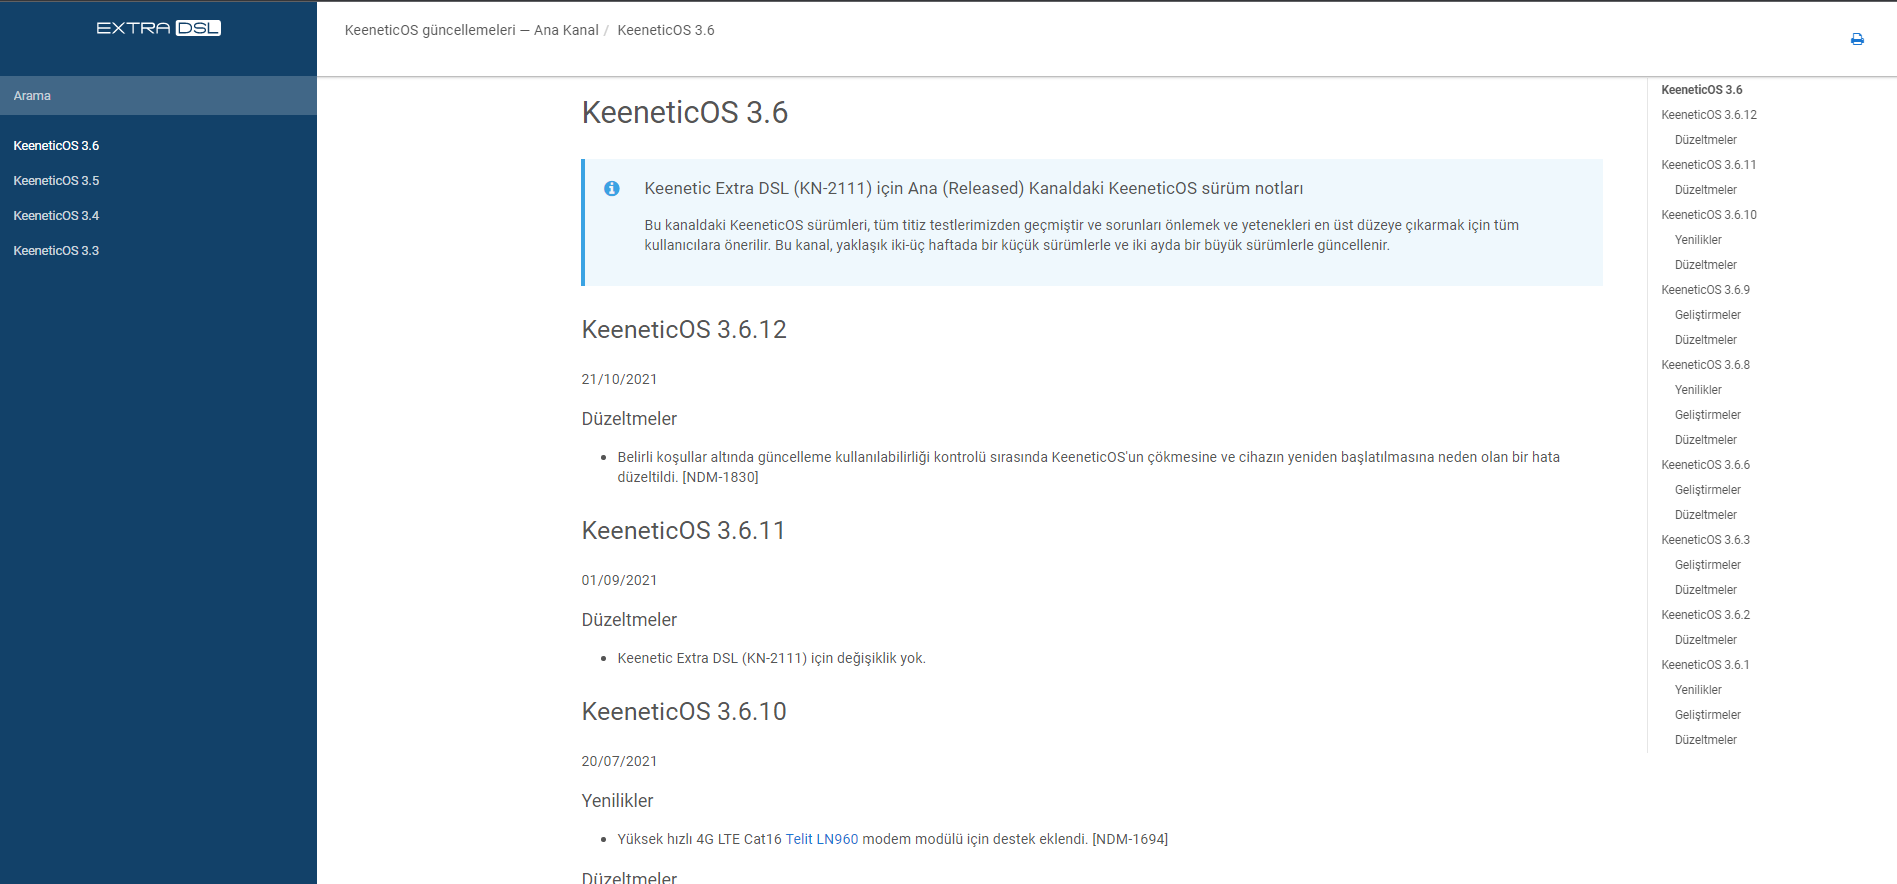This screenshot has height=884, width=1897.
Task: Click the notice title about Ana (Released) Kanal
Action: click(x=973, y=188)
